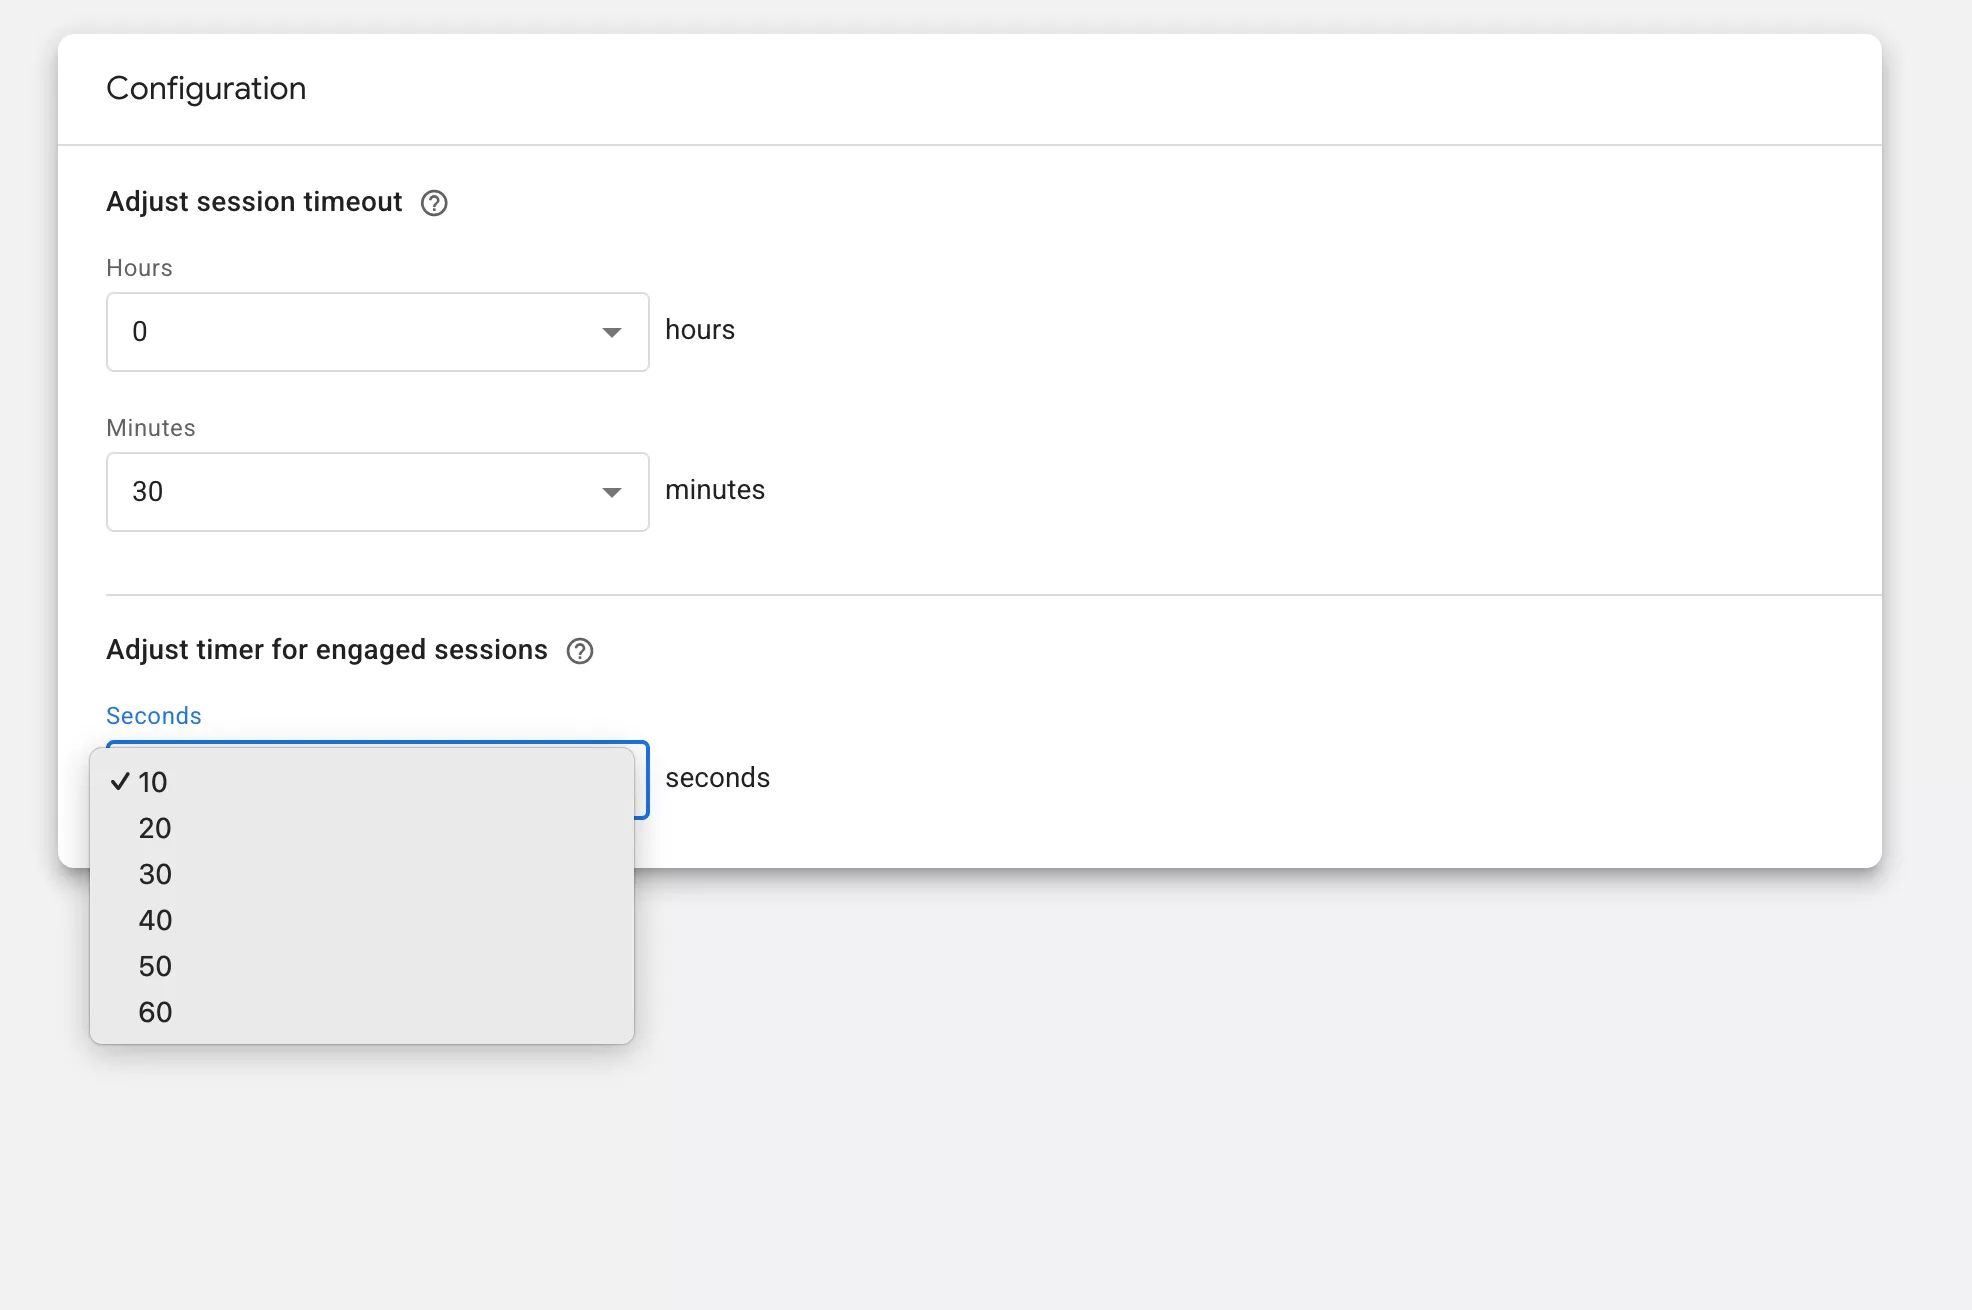Click the Hours field label
Image resolution: width=1972 pixels, height=1310 pixels.
[139, 268]
